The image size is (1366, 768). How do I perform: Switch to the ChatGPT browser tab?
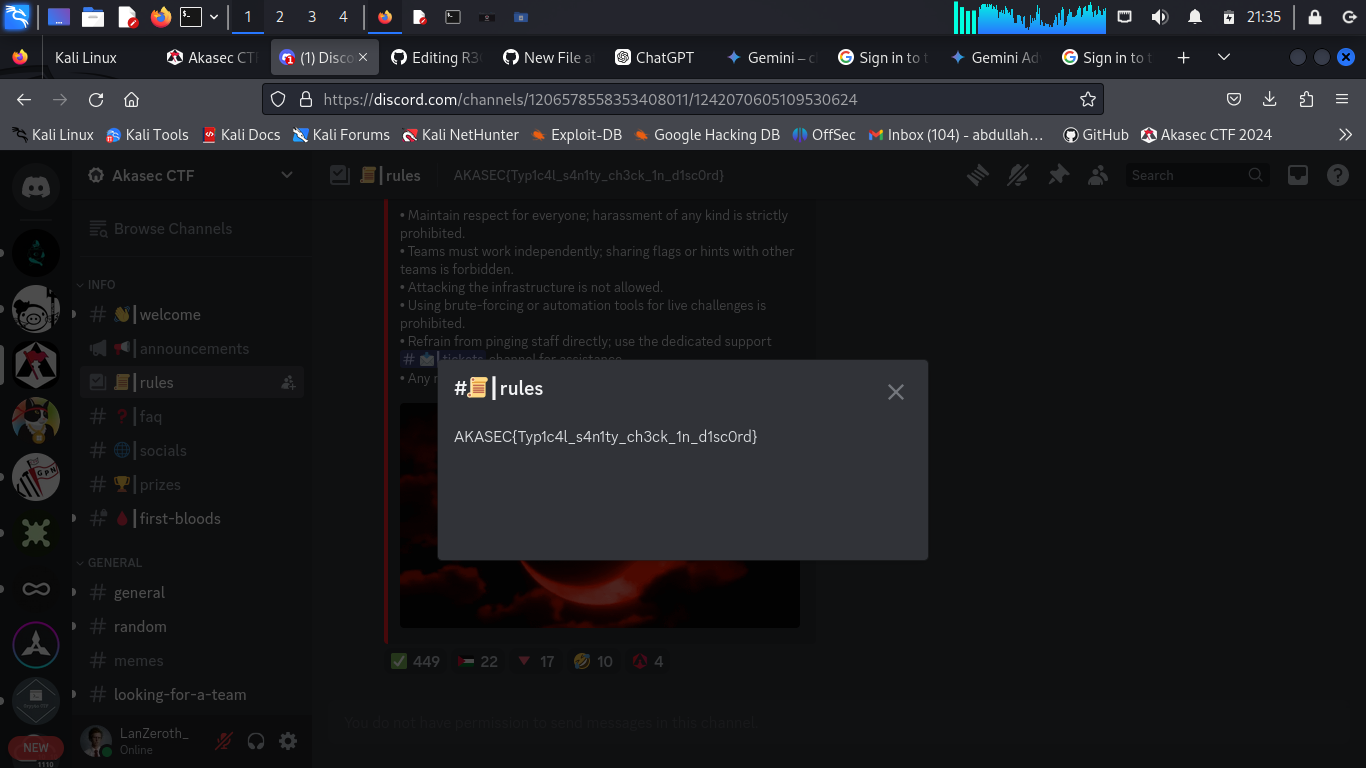660,58
